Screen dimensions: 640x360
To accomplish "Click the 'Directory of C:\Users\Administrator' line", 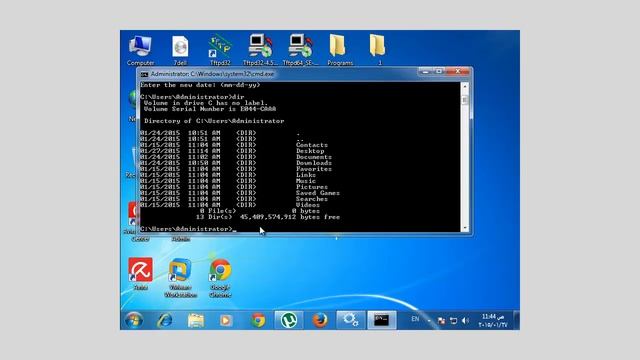I will [x=214, y=121].
